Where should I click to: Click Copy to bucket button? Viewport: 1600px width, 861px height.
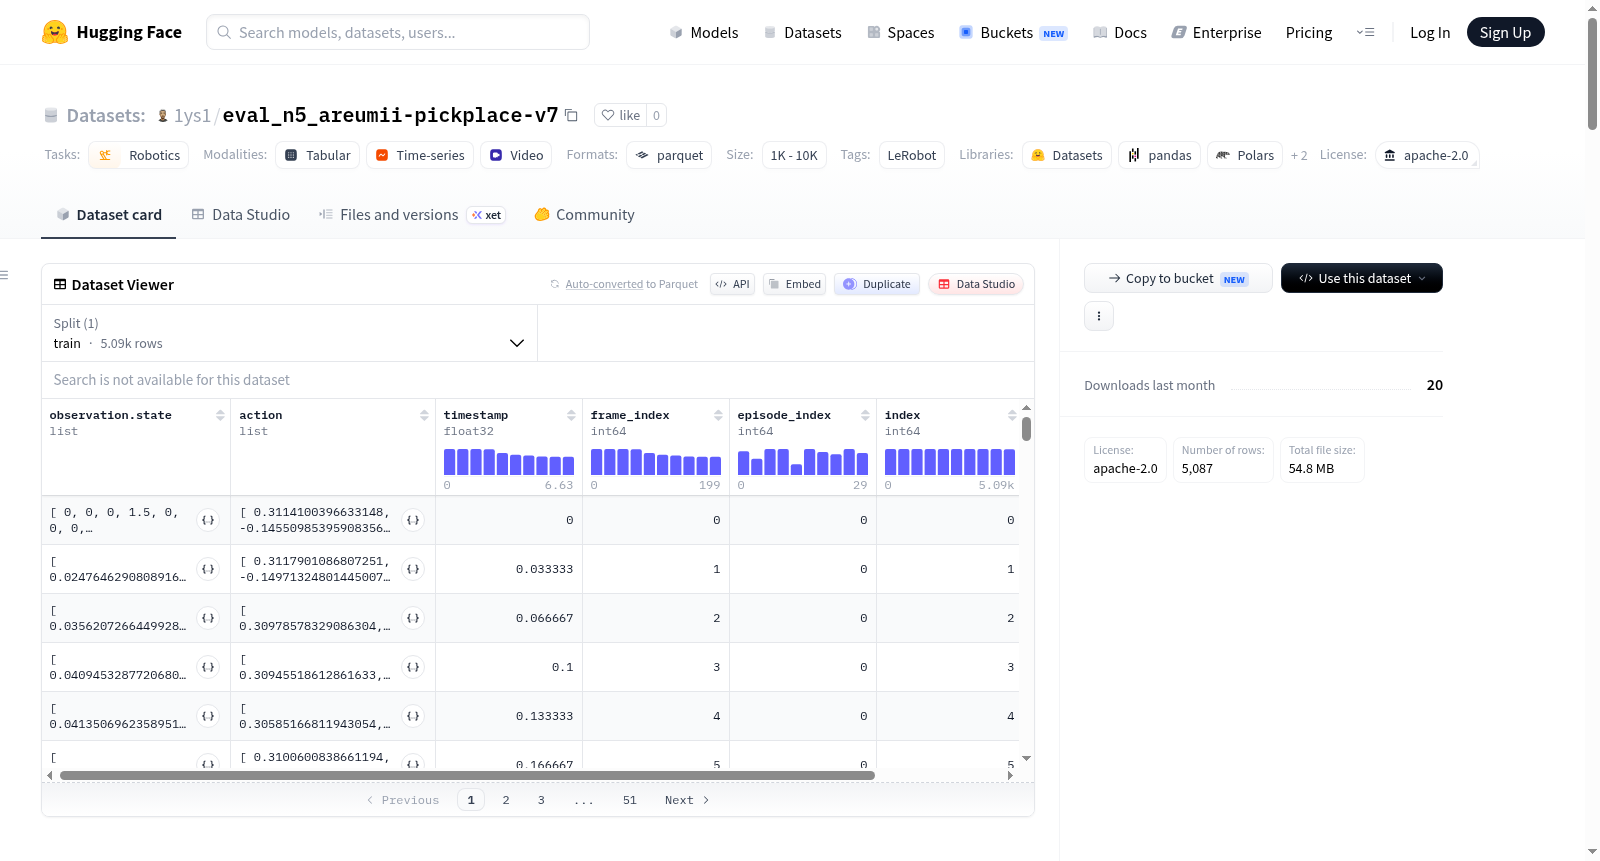pos(1177,278)
